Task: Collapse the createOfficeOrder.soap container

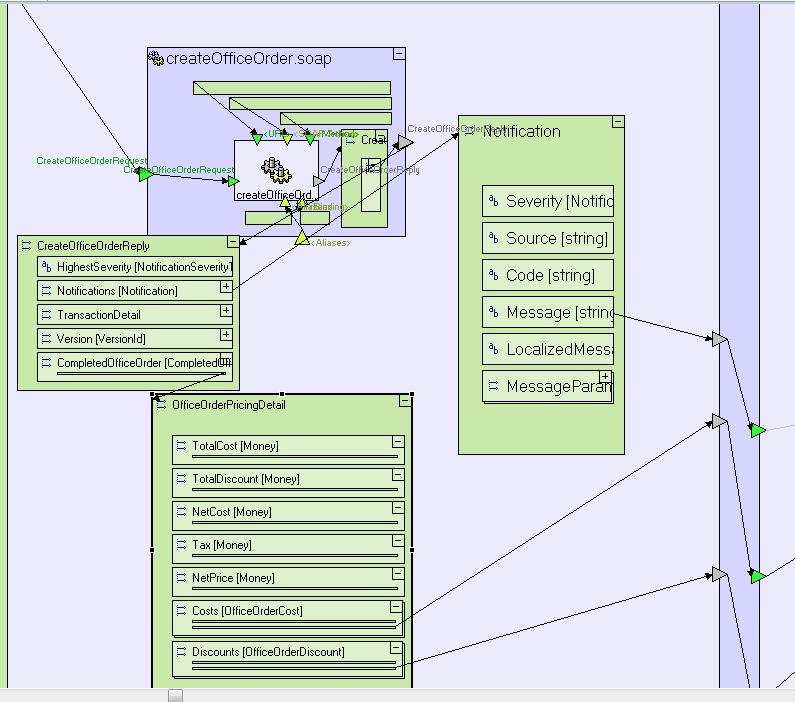Action: click(x=398, y=54)
